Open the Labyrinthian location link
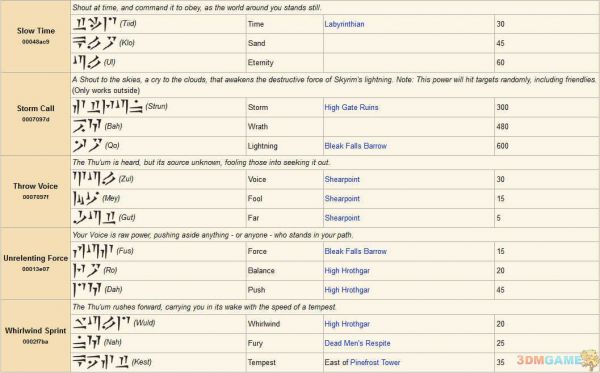The height and width of the screenshot is (373, 600). [344, 24]
